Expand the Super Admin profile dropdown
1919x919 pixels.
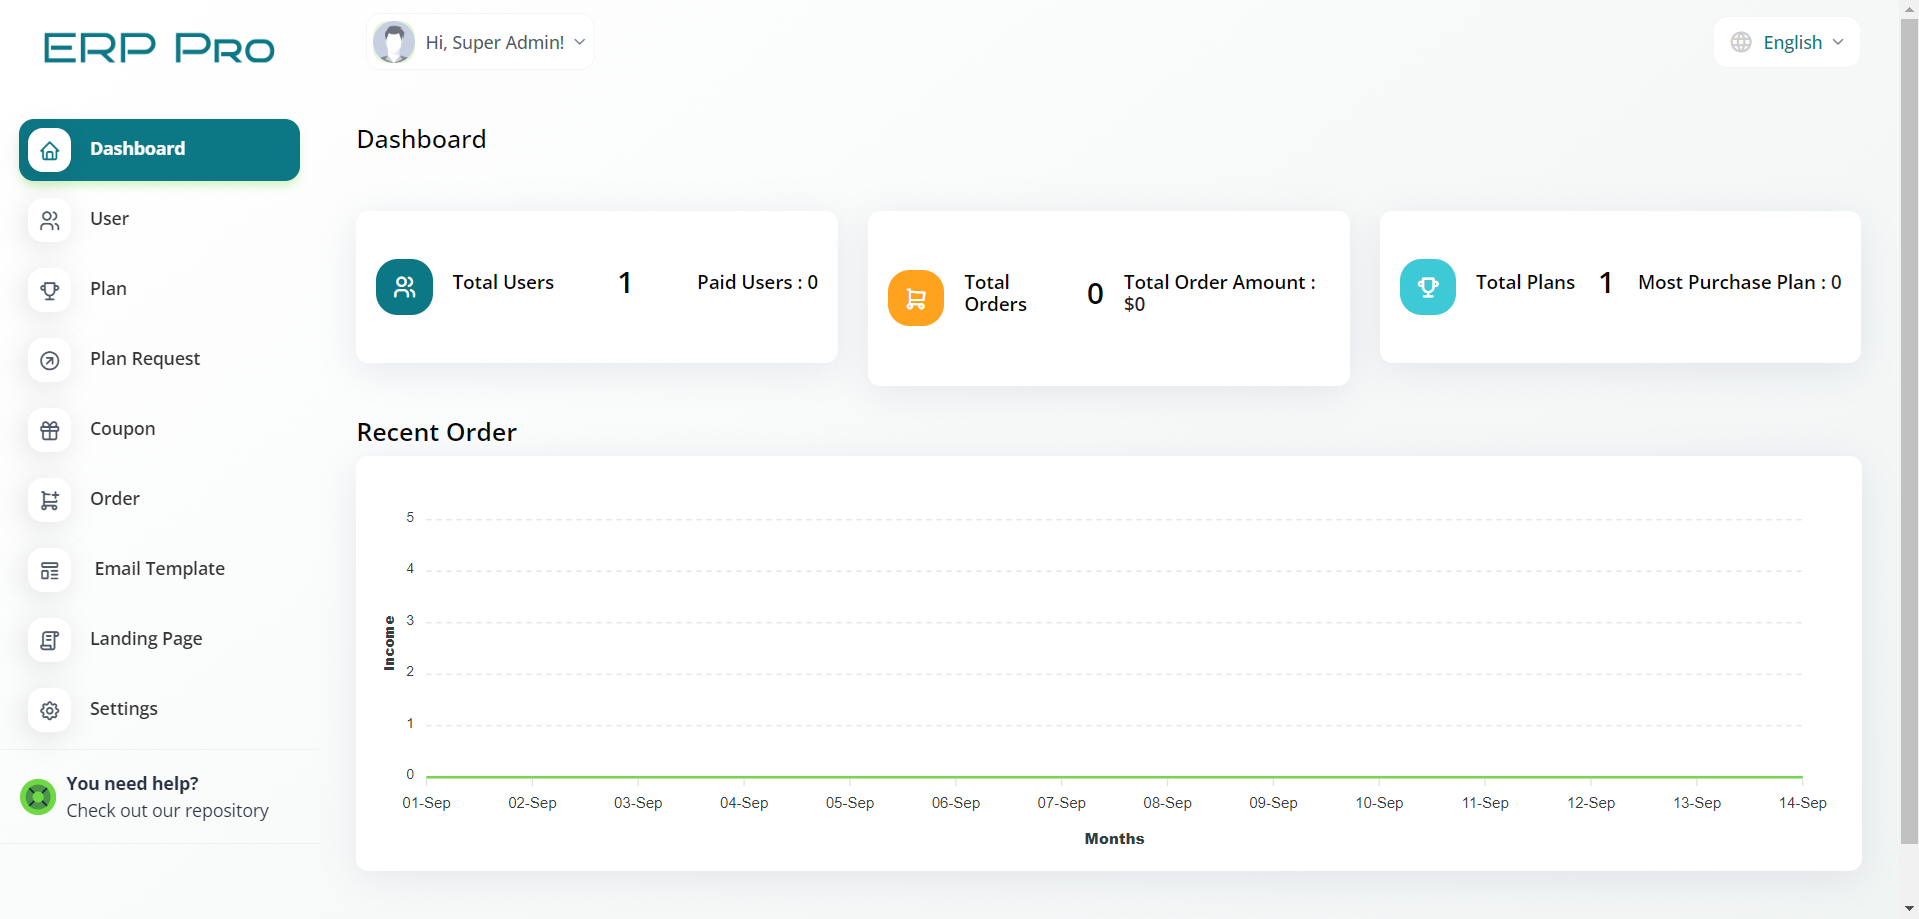(x=480, y=42)
